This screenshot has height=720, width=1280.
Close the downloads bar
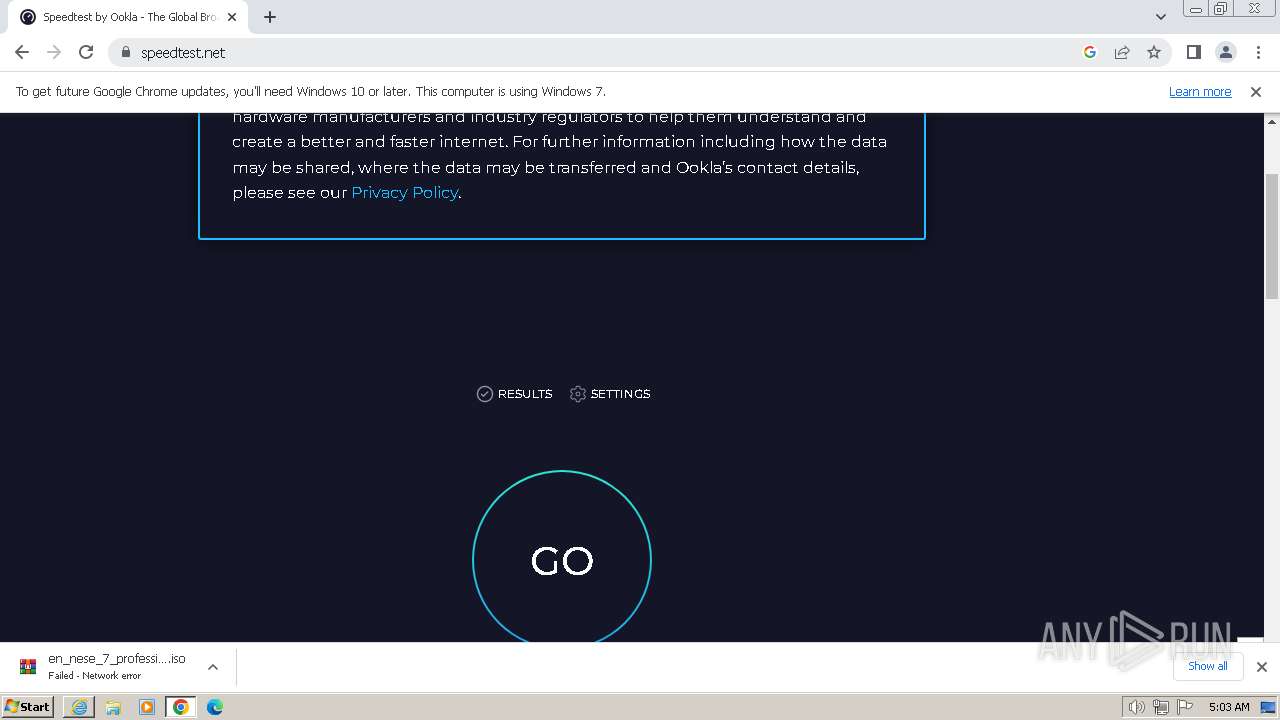(1262, 667)
